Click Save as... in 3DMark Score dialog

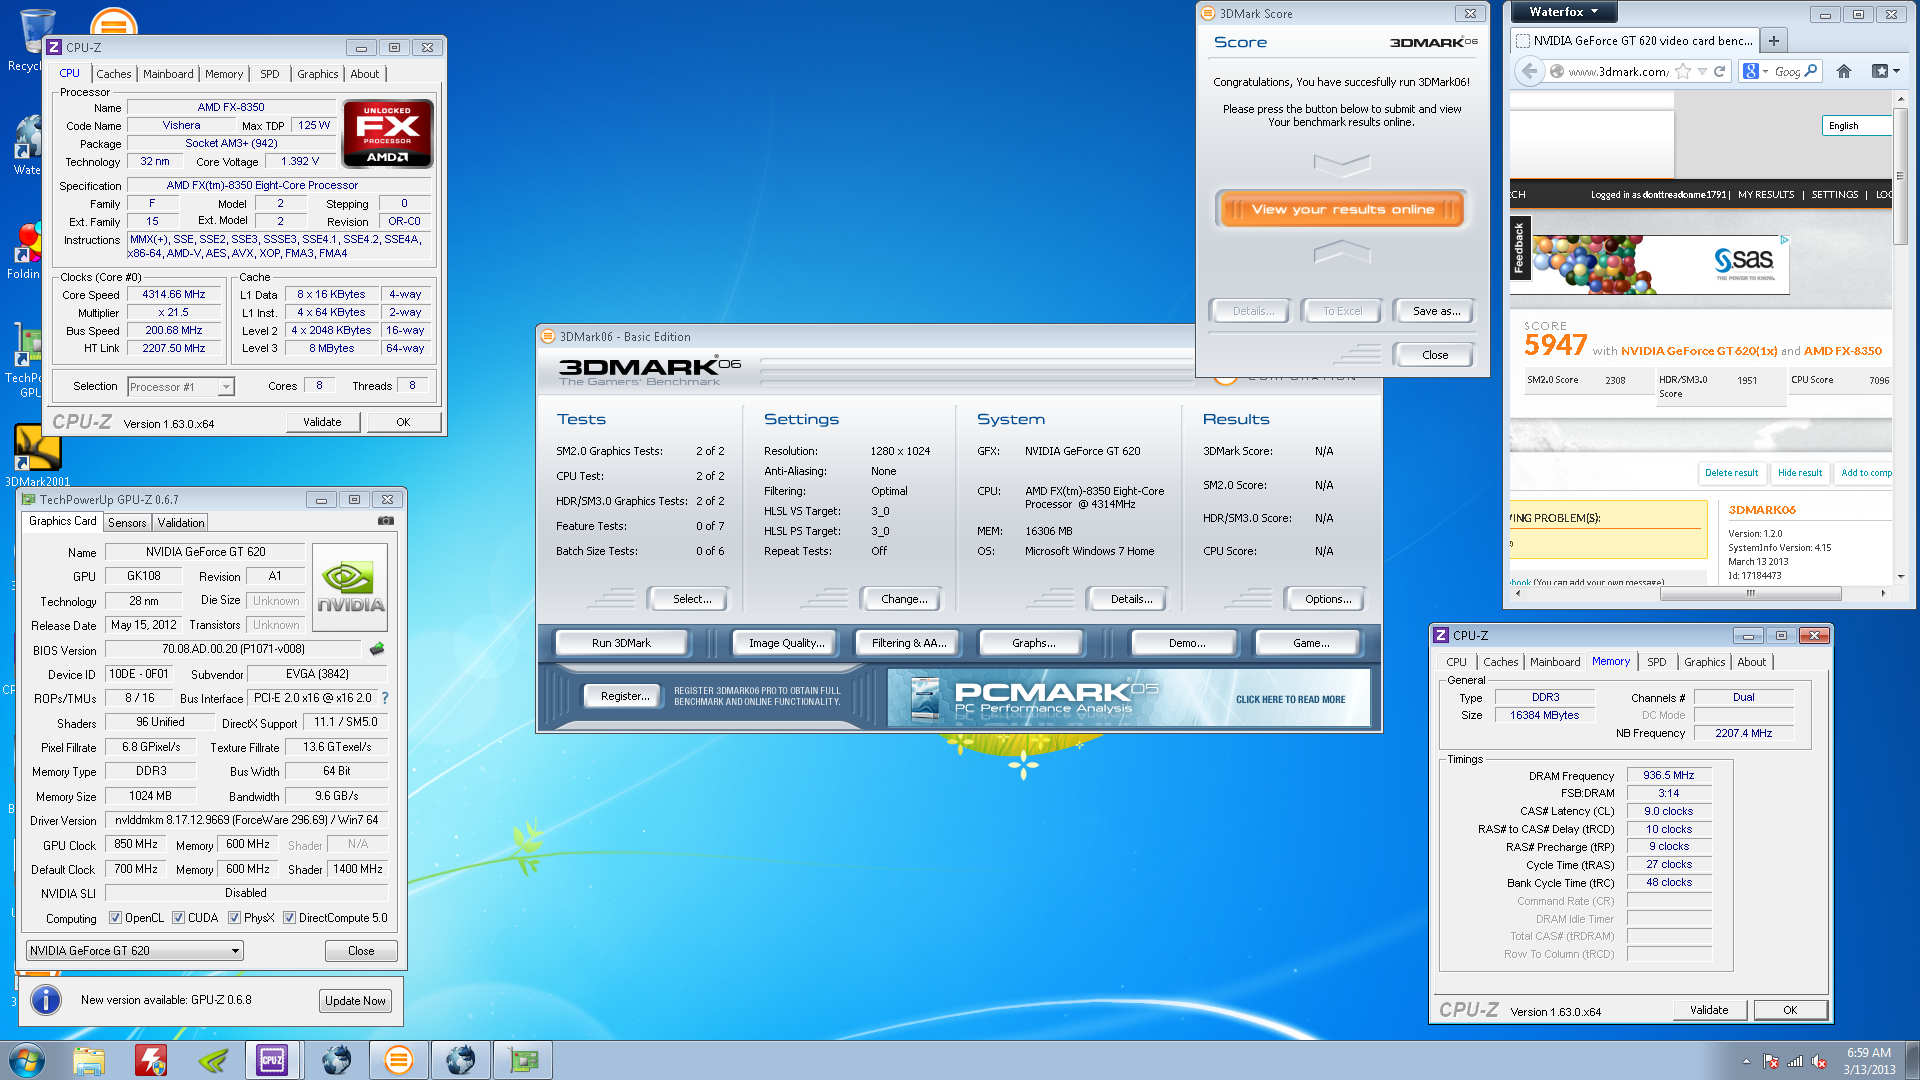point(1436,311)
